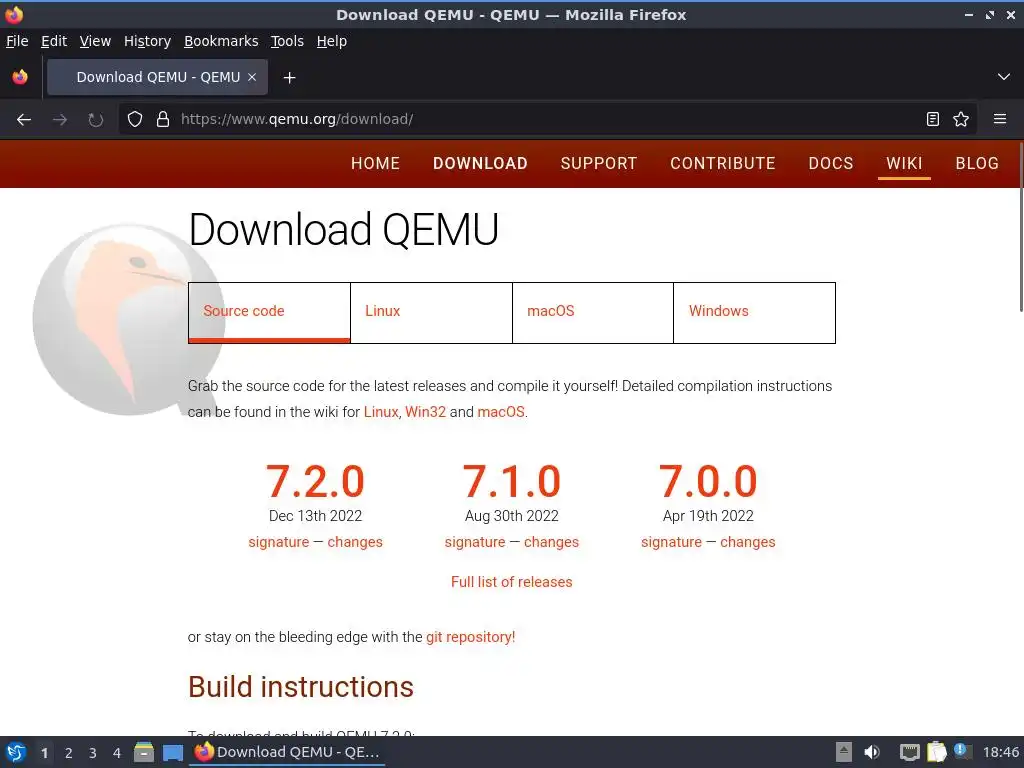
Task: Click the network tray icon
Action: (x=910, y=752)
